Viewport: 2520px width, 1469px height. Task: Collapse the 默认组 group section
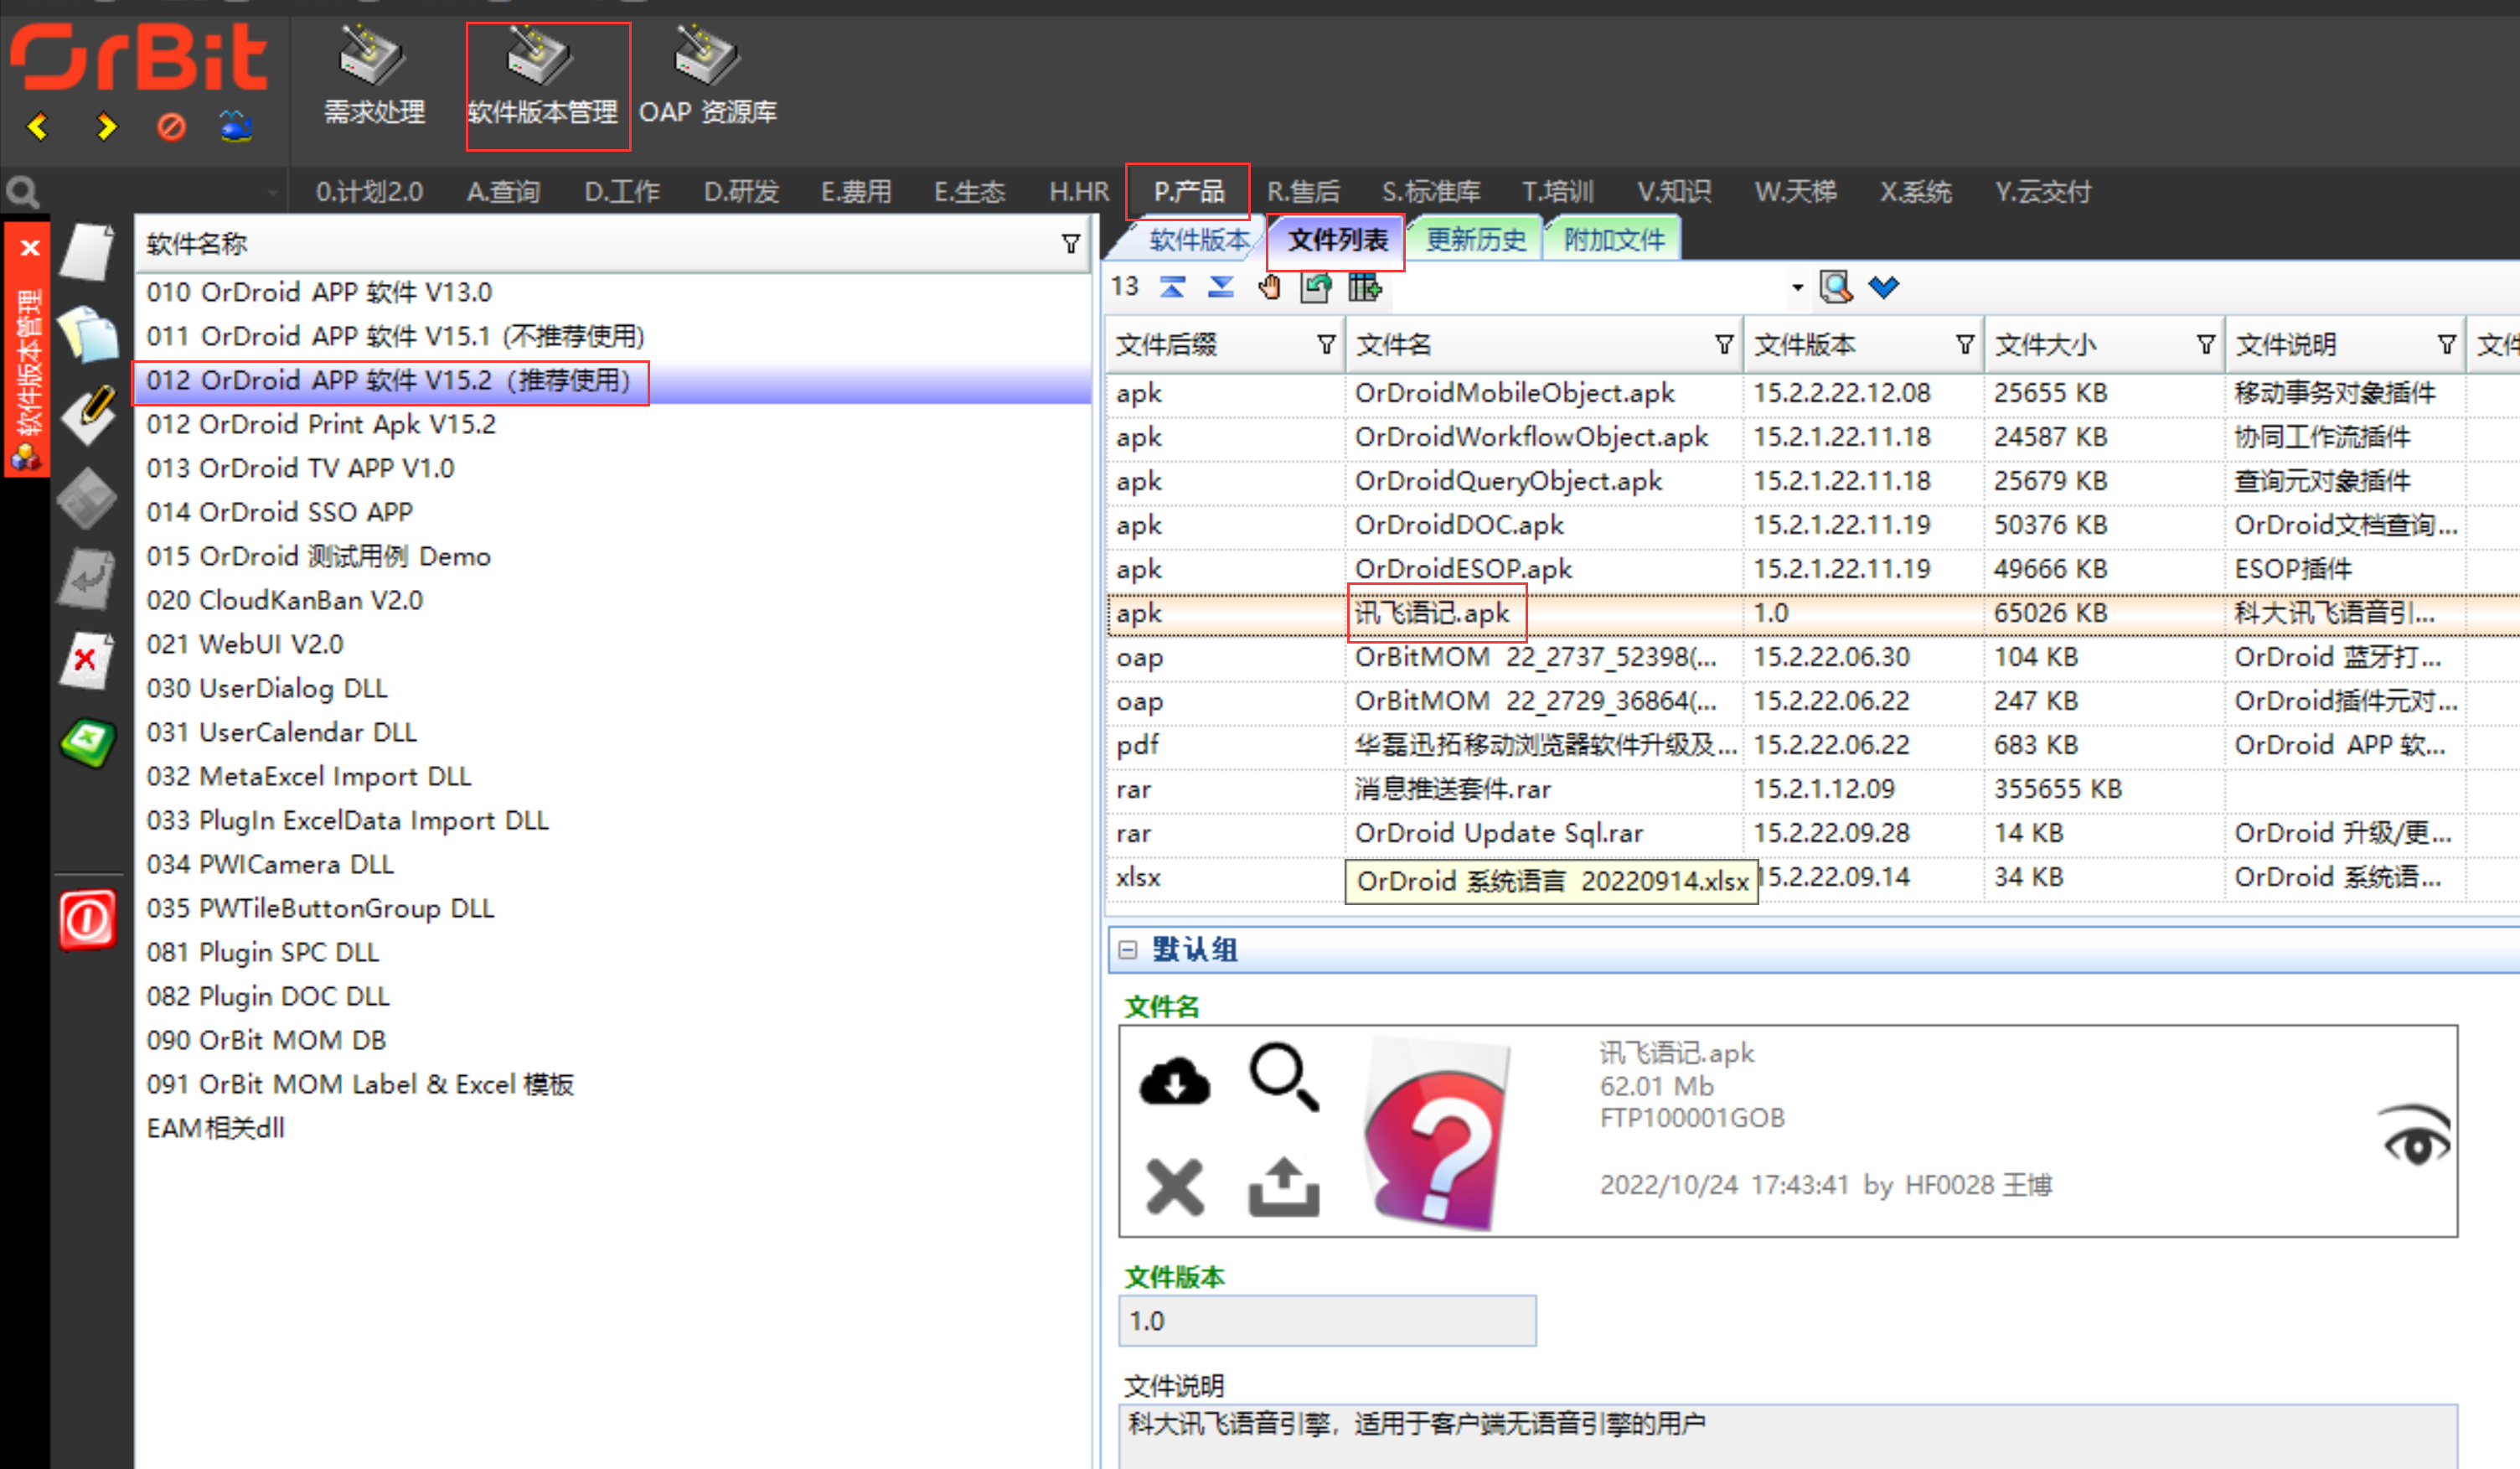coord(1128,950)
